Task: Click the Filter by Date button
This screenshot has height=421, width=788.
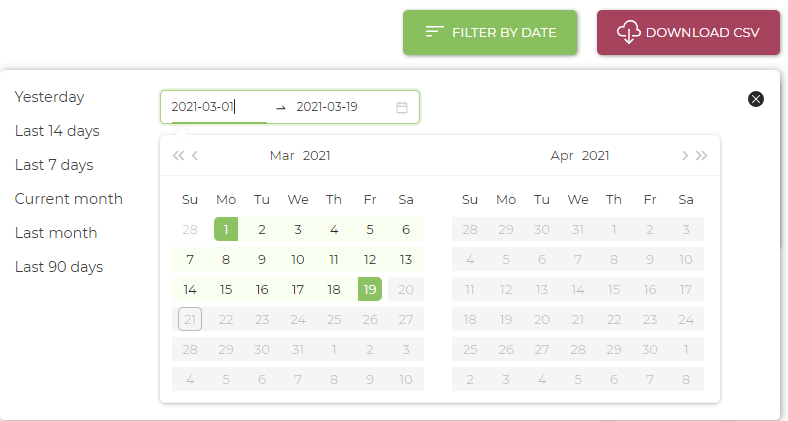Action: click(x=490, y=33)
